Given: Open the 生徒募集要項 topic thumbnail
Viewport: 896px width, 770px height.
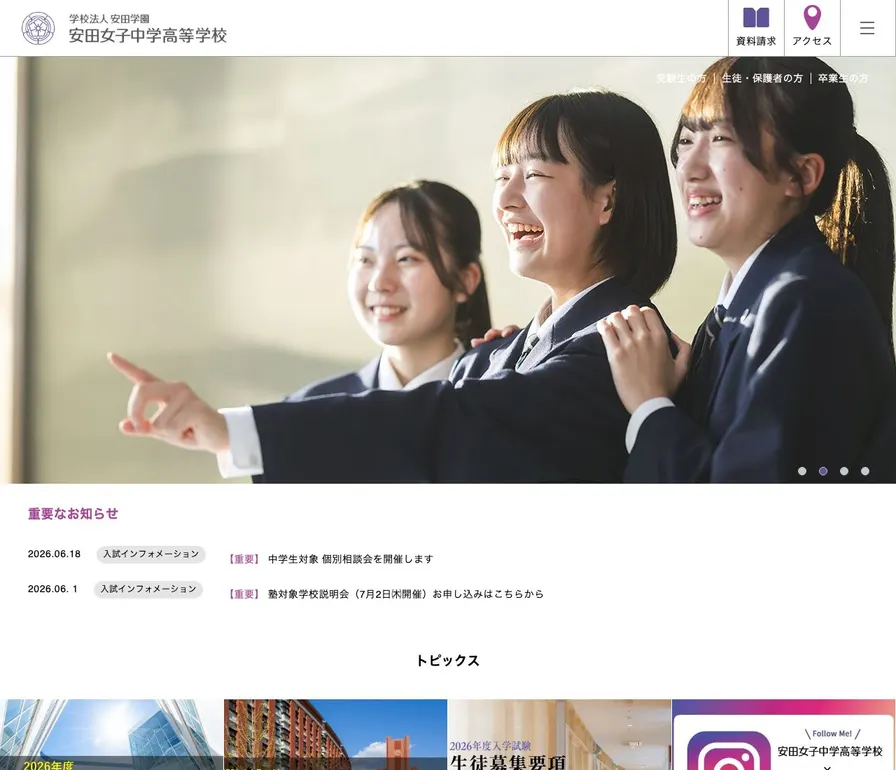Looking at the screenshot, I should point(559,735).
